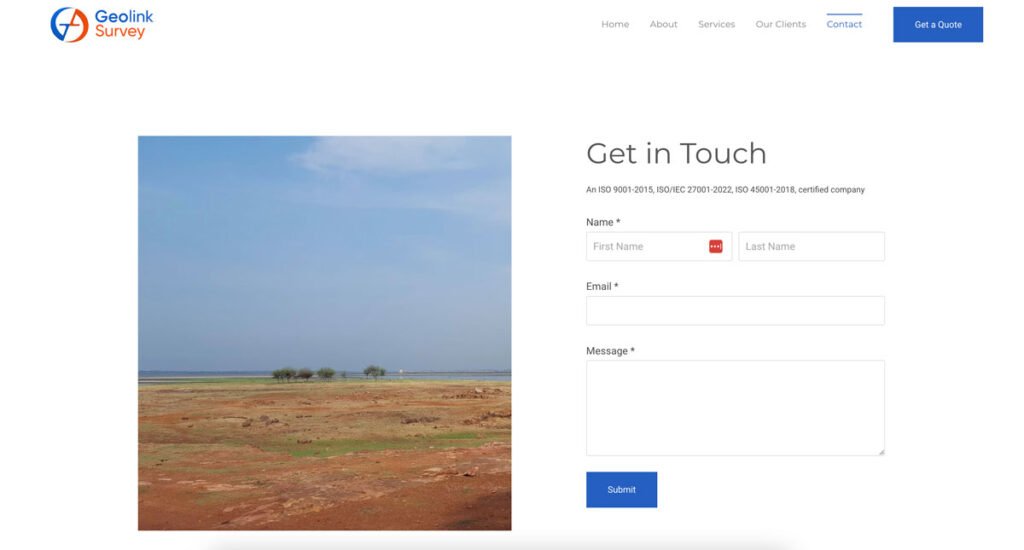
Task: Select the Email input box
Action: 735,311
